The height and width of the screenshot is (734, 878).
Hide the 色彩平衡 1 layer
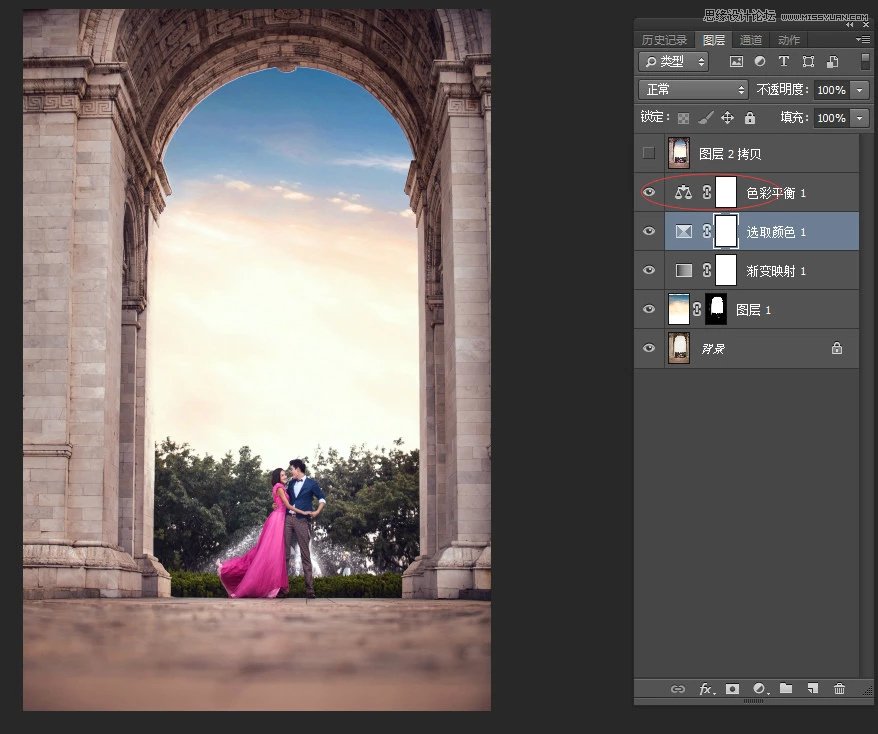(x=649, y=193)
